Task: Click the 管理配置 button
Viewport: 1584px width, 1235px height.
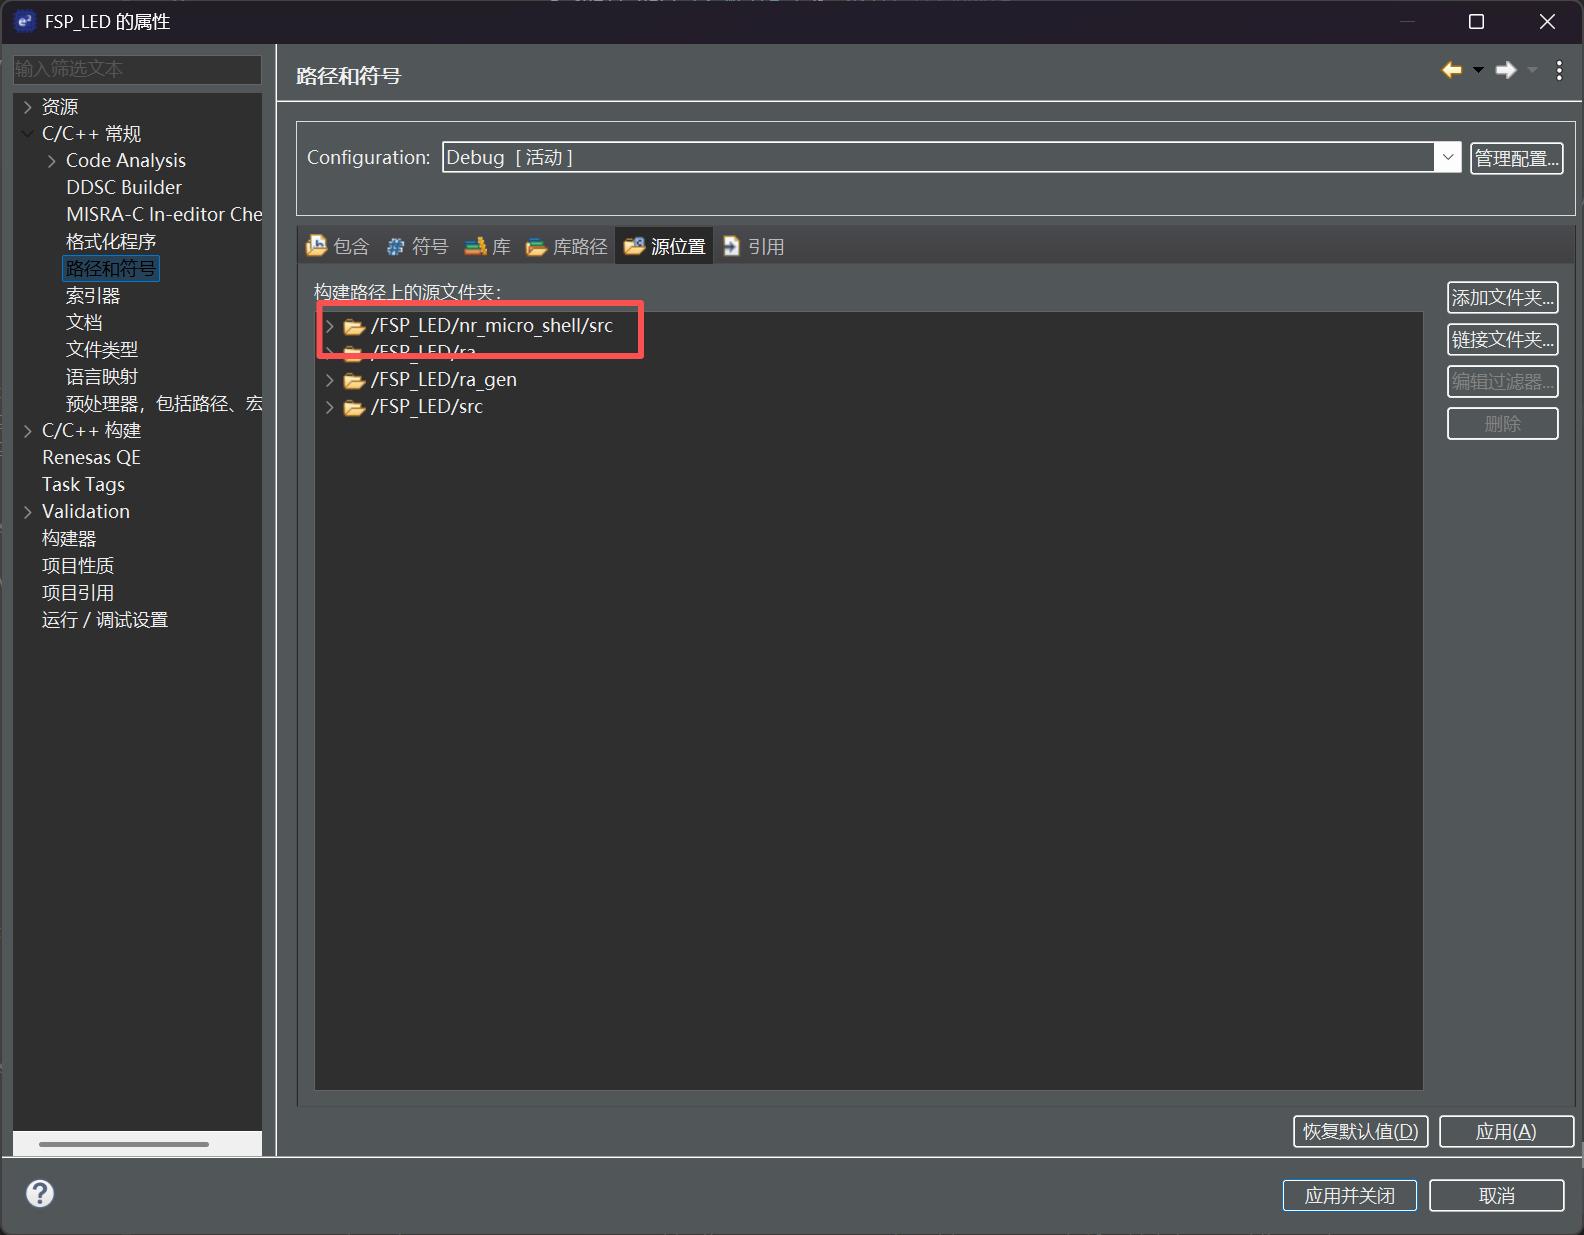Action: pyautogui.click(x=1517, y=158)
